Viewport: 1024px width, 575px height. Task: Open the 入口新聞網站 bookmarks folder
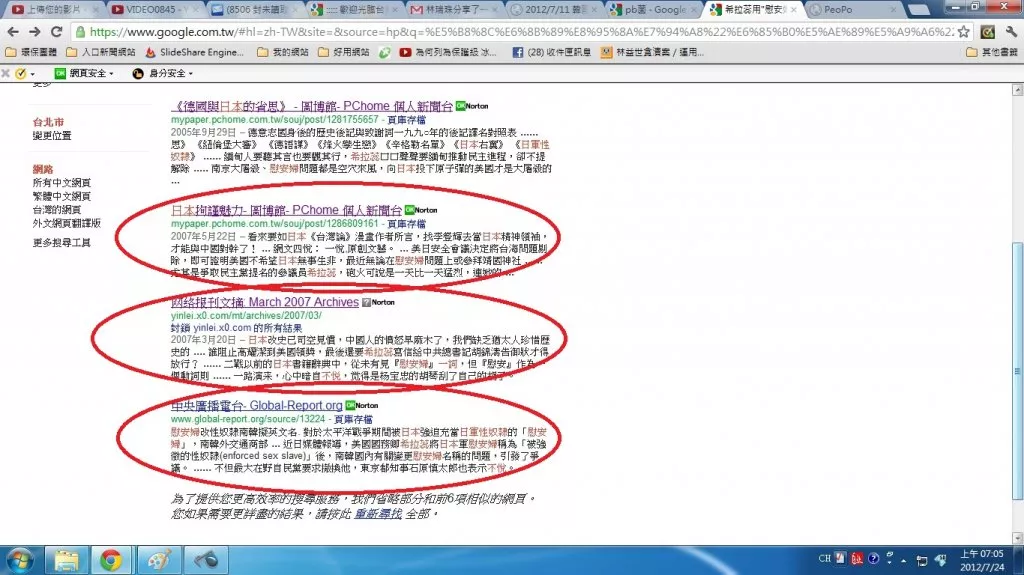pos(101,52)
